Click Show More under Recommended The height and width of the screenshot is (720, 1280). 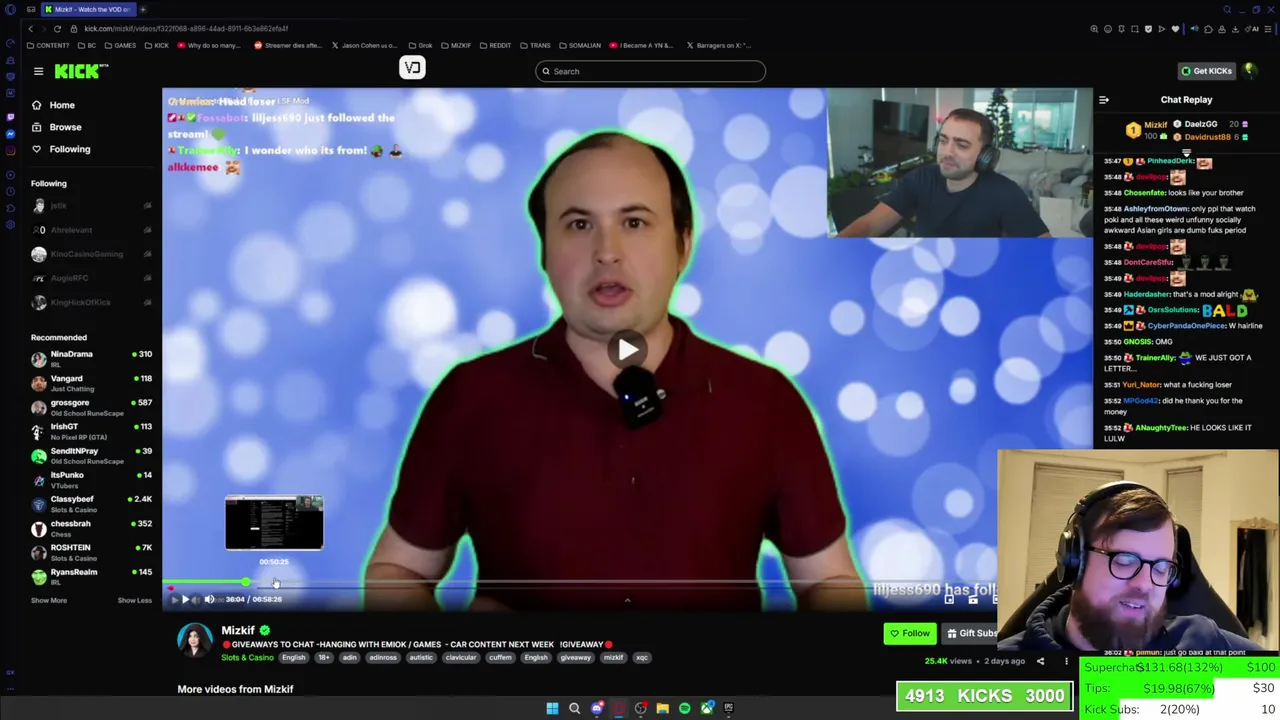[49, 600]
